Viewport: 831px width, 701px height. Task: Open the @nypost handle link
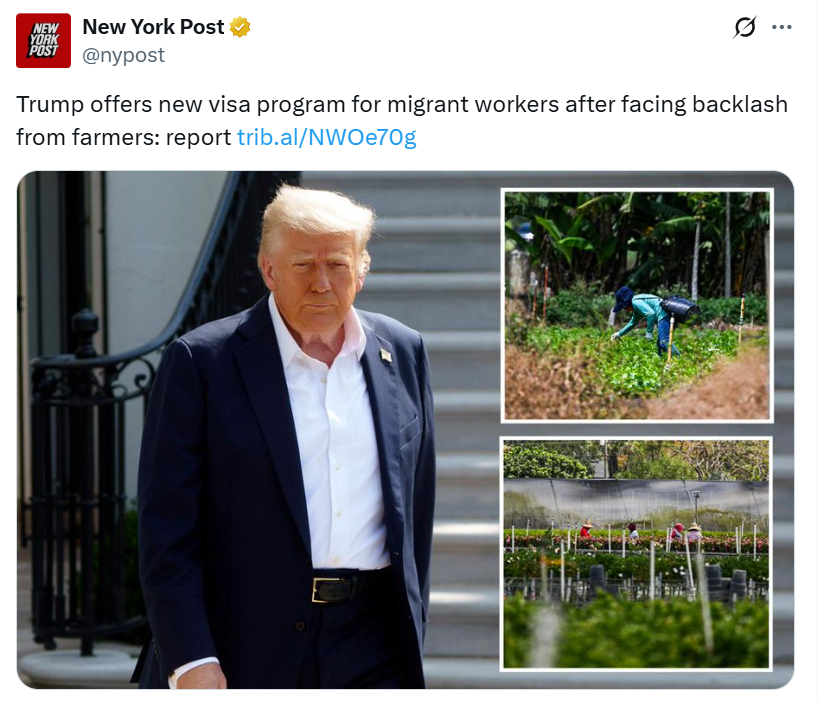(123, 55)
